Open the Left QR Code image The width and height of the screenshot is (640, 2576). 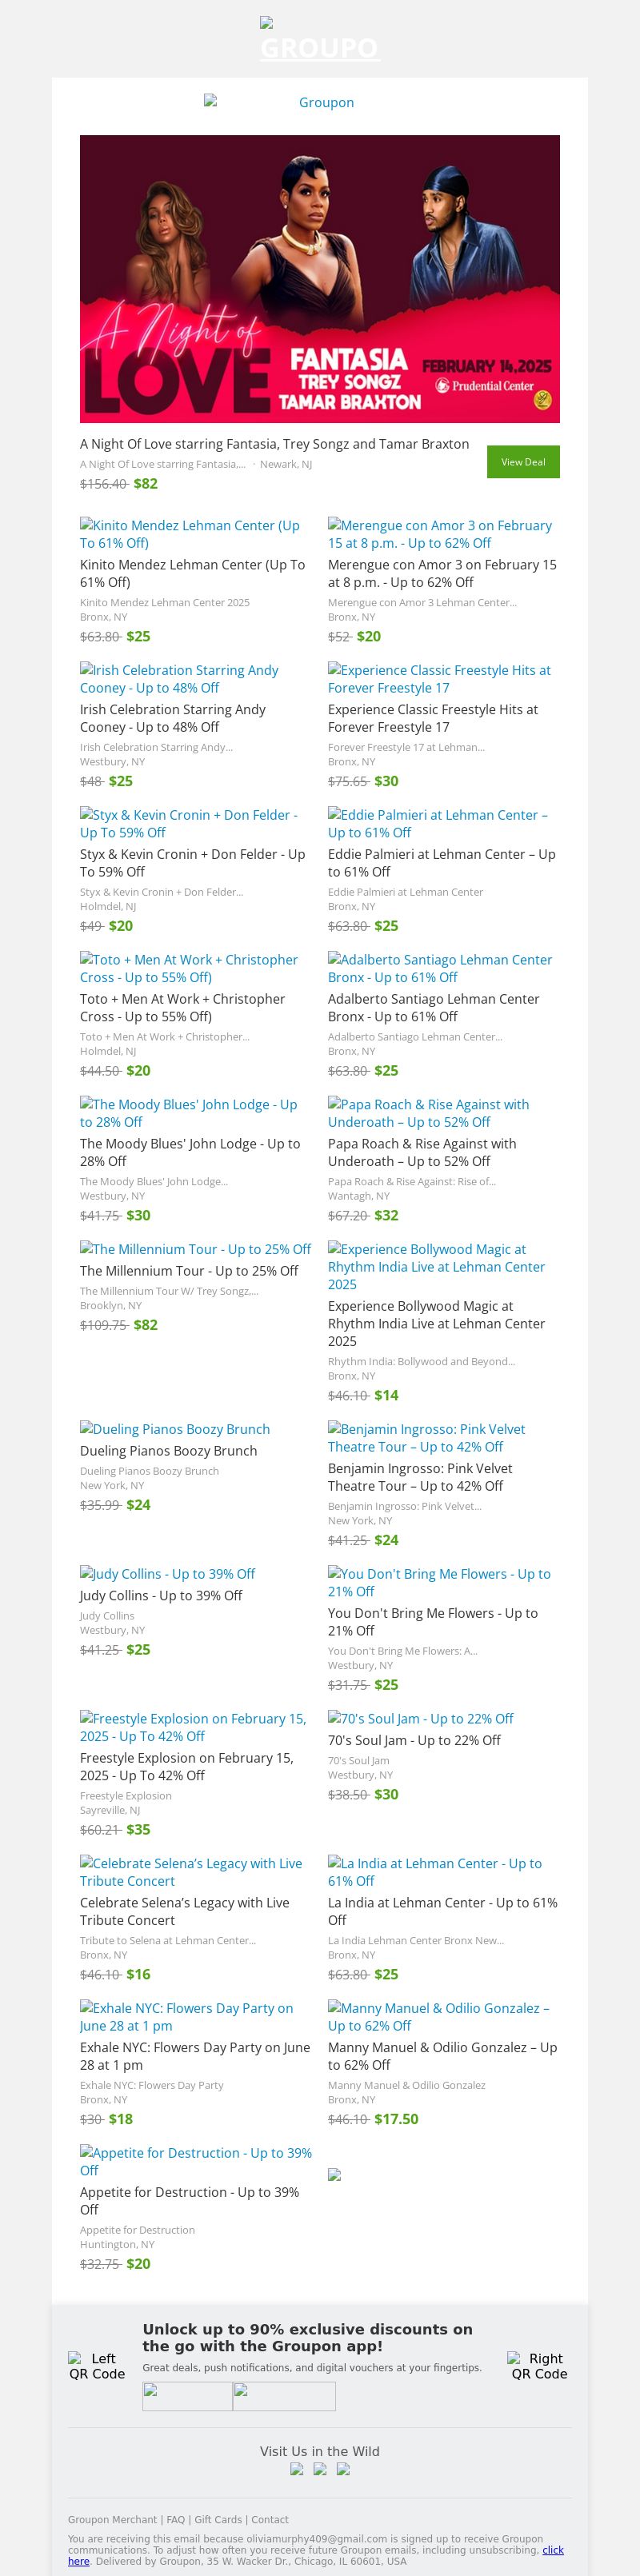[x=96, y=2365]
